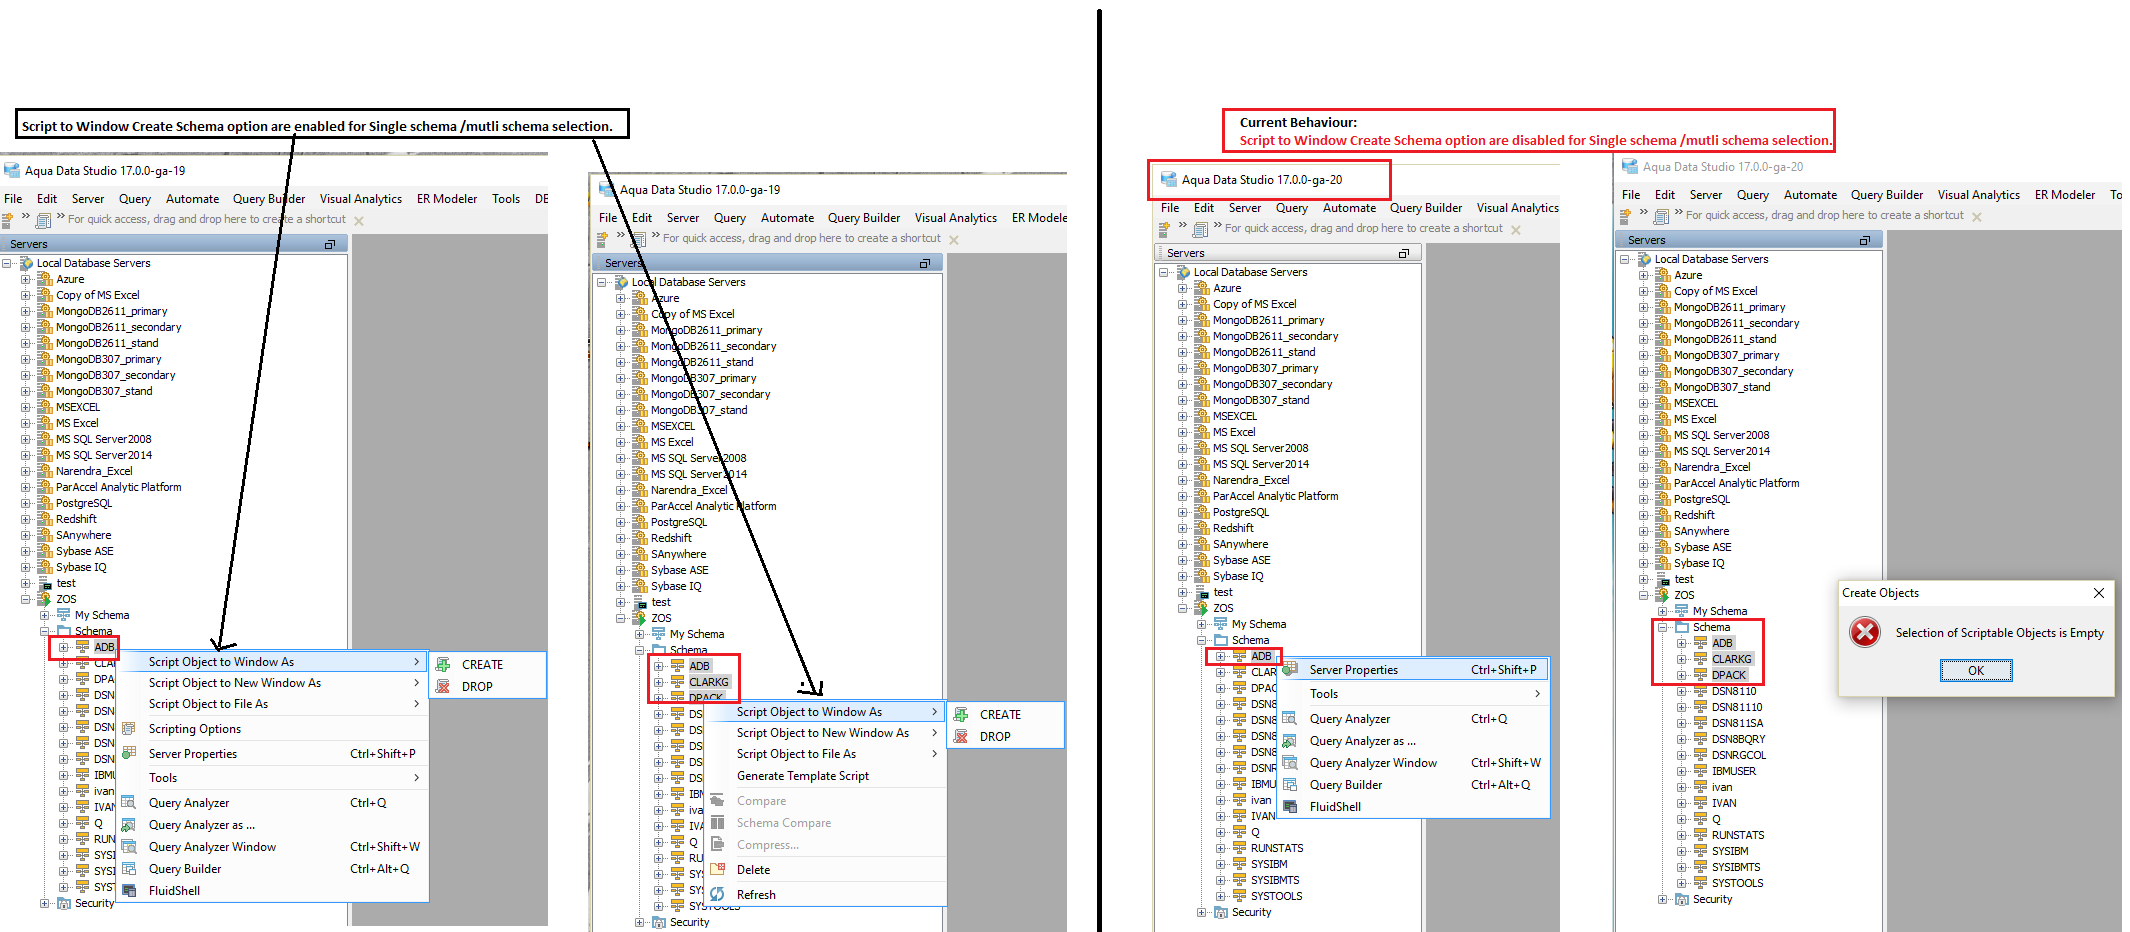Image resolution: width=2130 pixels, height=932 pixels.
Task: Click Query Analyzer Window icon in leftmost menu
Action: click(x=129, y=847)
